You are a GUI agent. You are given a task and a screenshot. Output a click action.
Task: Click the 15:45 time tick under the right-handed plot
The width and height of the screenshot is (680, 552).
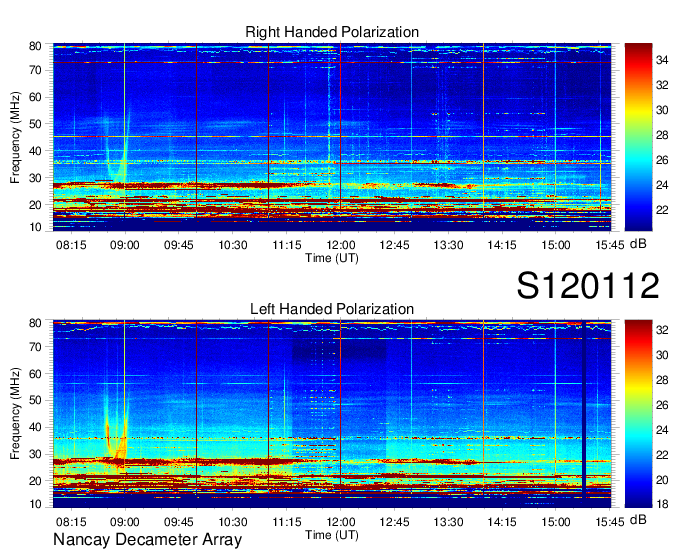(610, 245)
